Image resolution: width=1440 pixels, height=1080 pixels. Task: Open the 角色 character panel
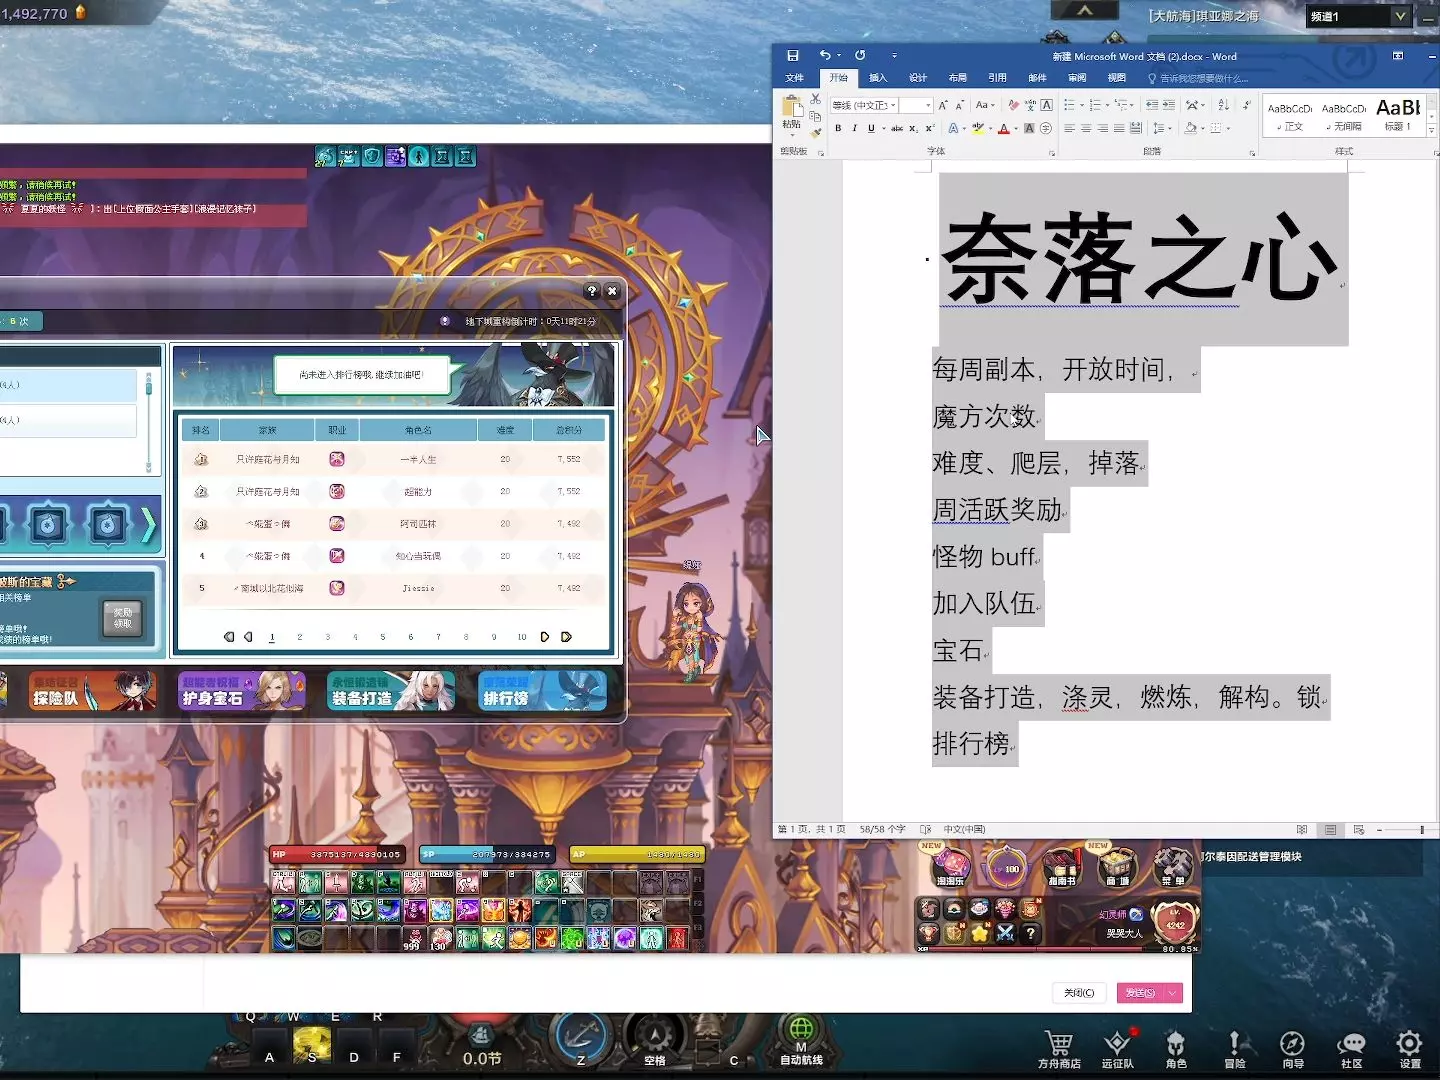[1176, 1050]
